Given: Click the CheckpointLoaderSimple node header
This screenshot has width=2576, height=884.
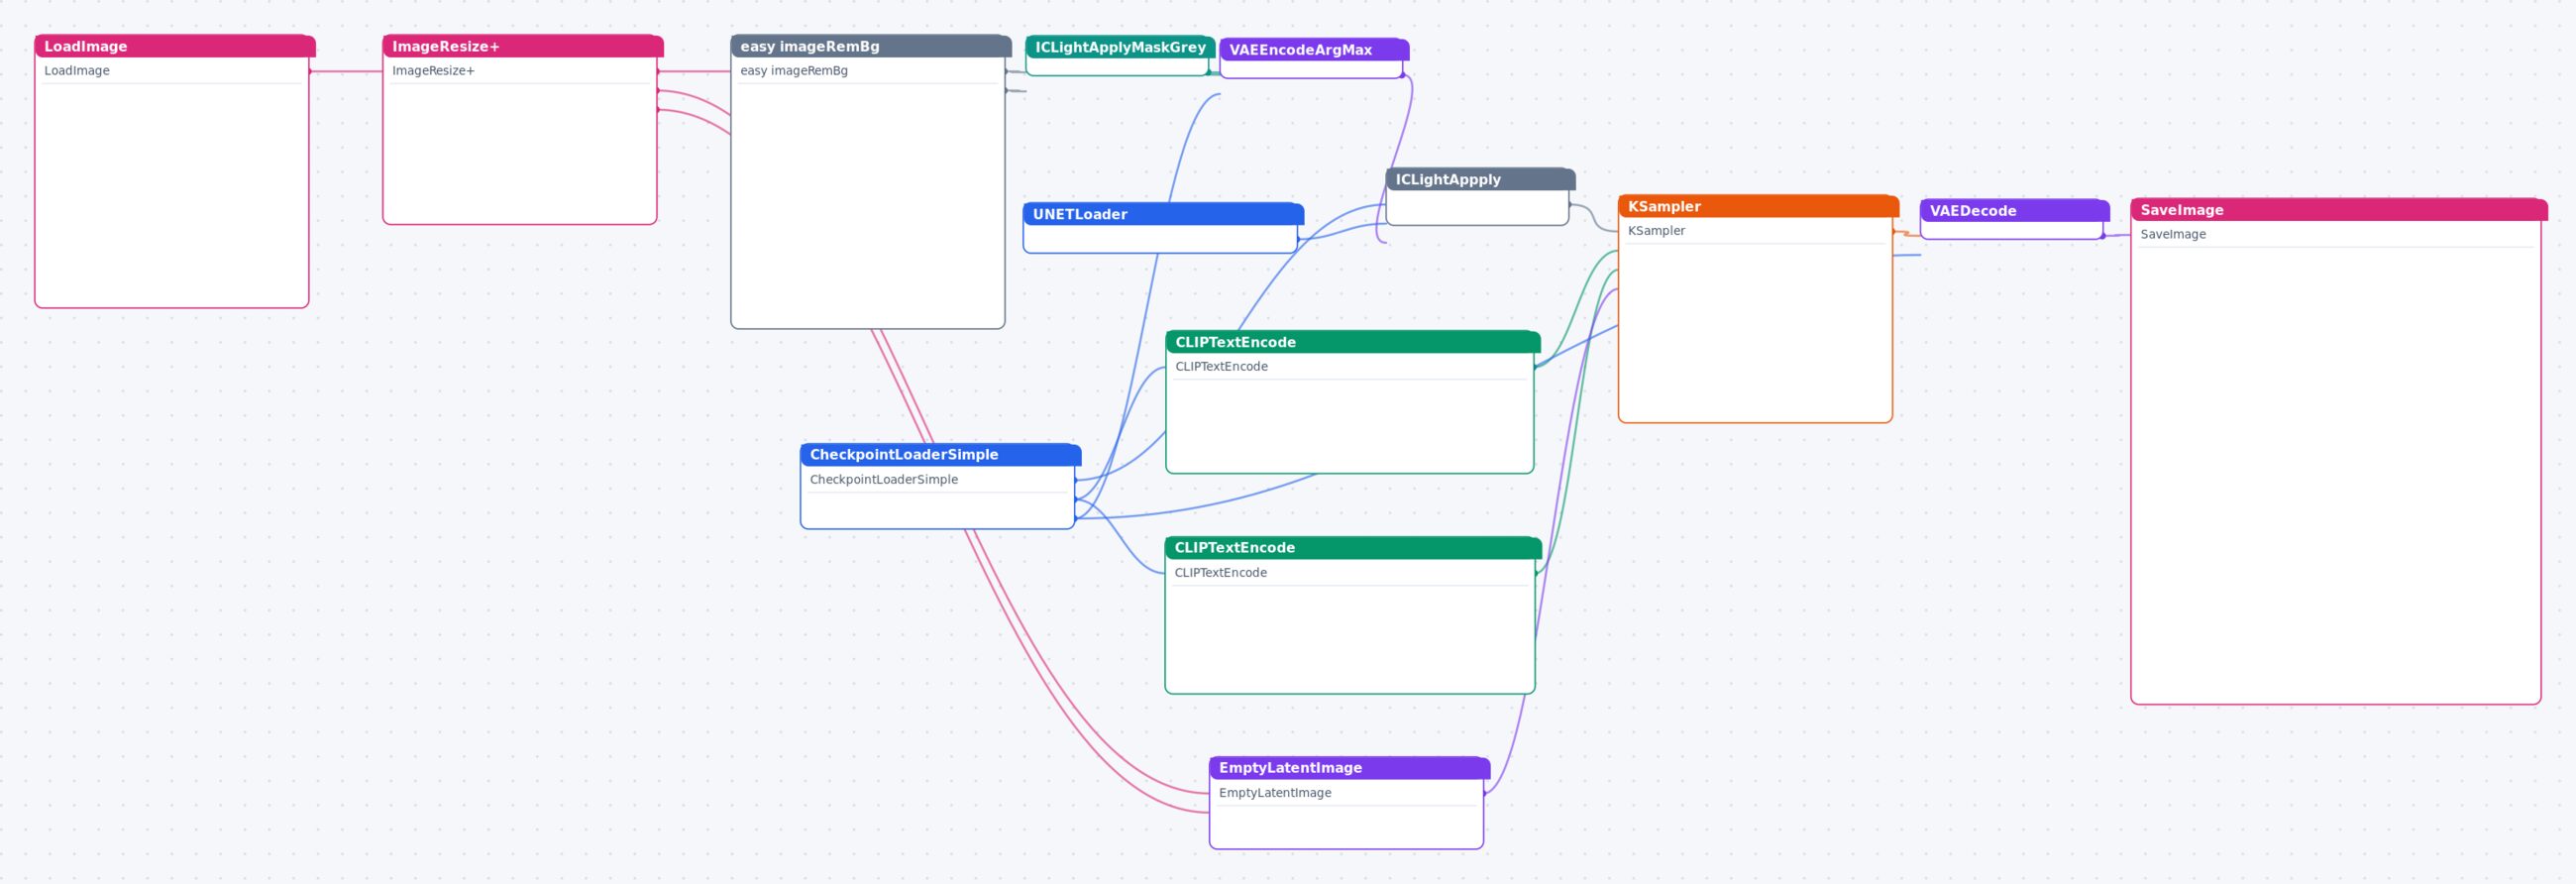Looking at the screenshot, I should coord(940,455).
